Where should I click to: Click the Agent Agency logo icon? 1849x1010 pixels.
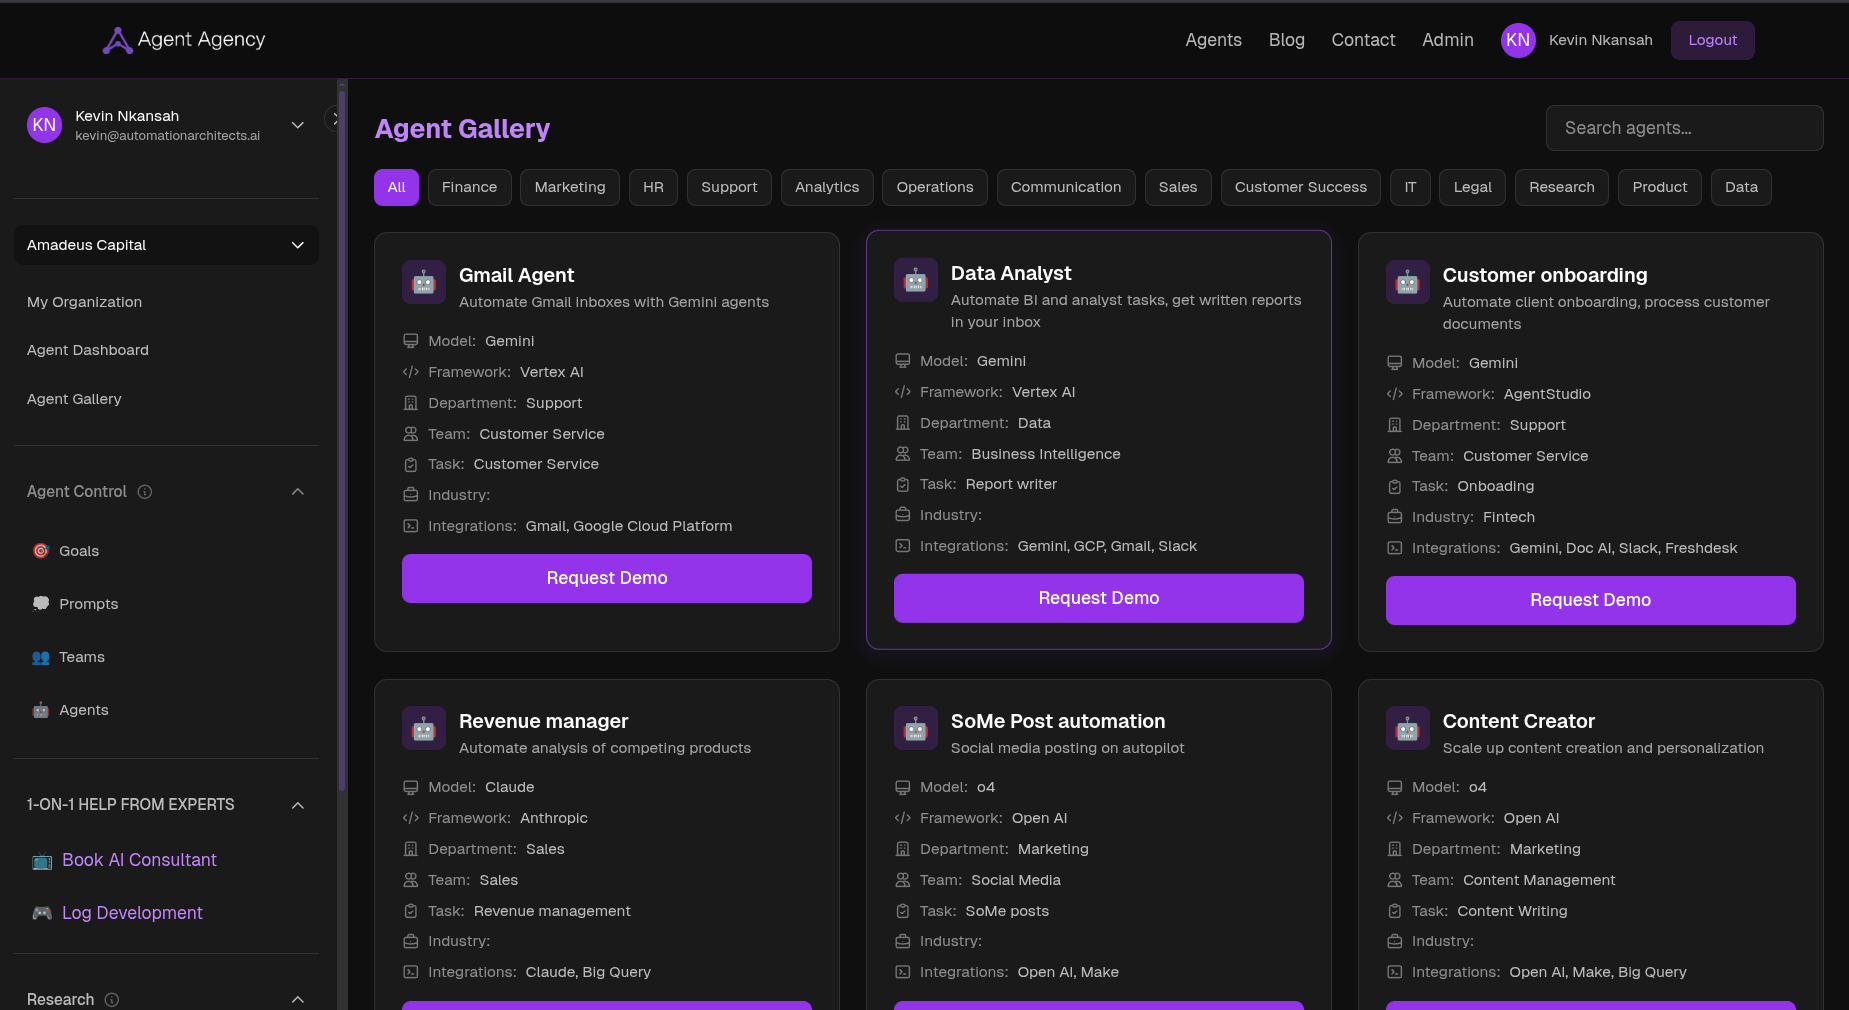pyautogui.click(x=117, y=40)
